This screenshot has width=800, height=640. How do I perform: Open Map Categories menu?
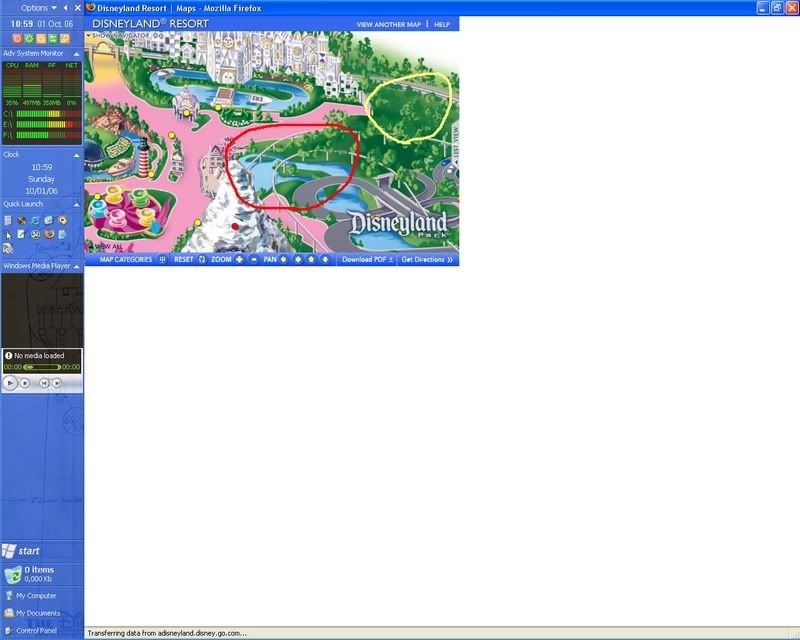coord(126,259)
